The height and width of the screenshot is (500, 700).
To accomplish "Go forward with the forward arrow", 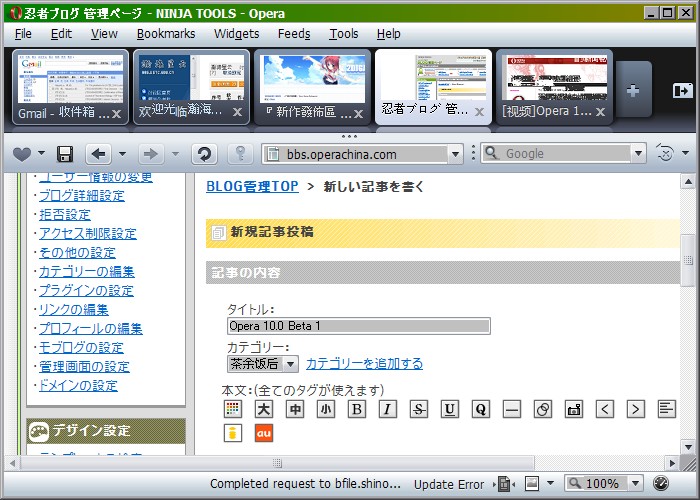I will coord(151,154).
